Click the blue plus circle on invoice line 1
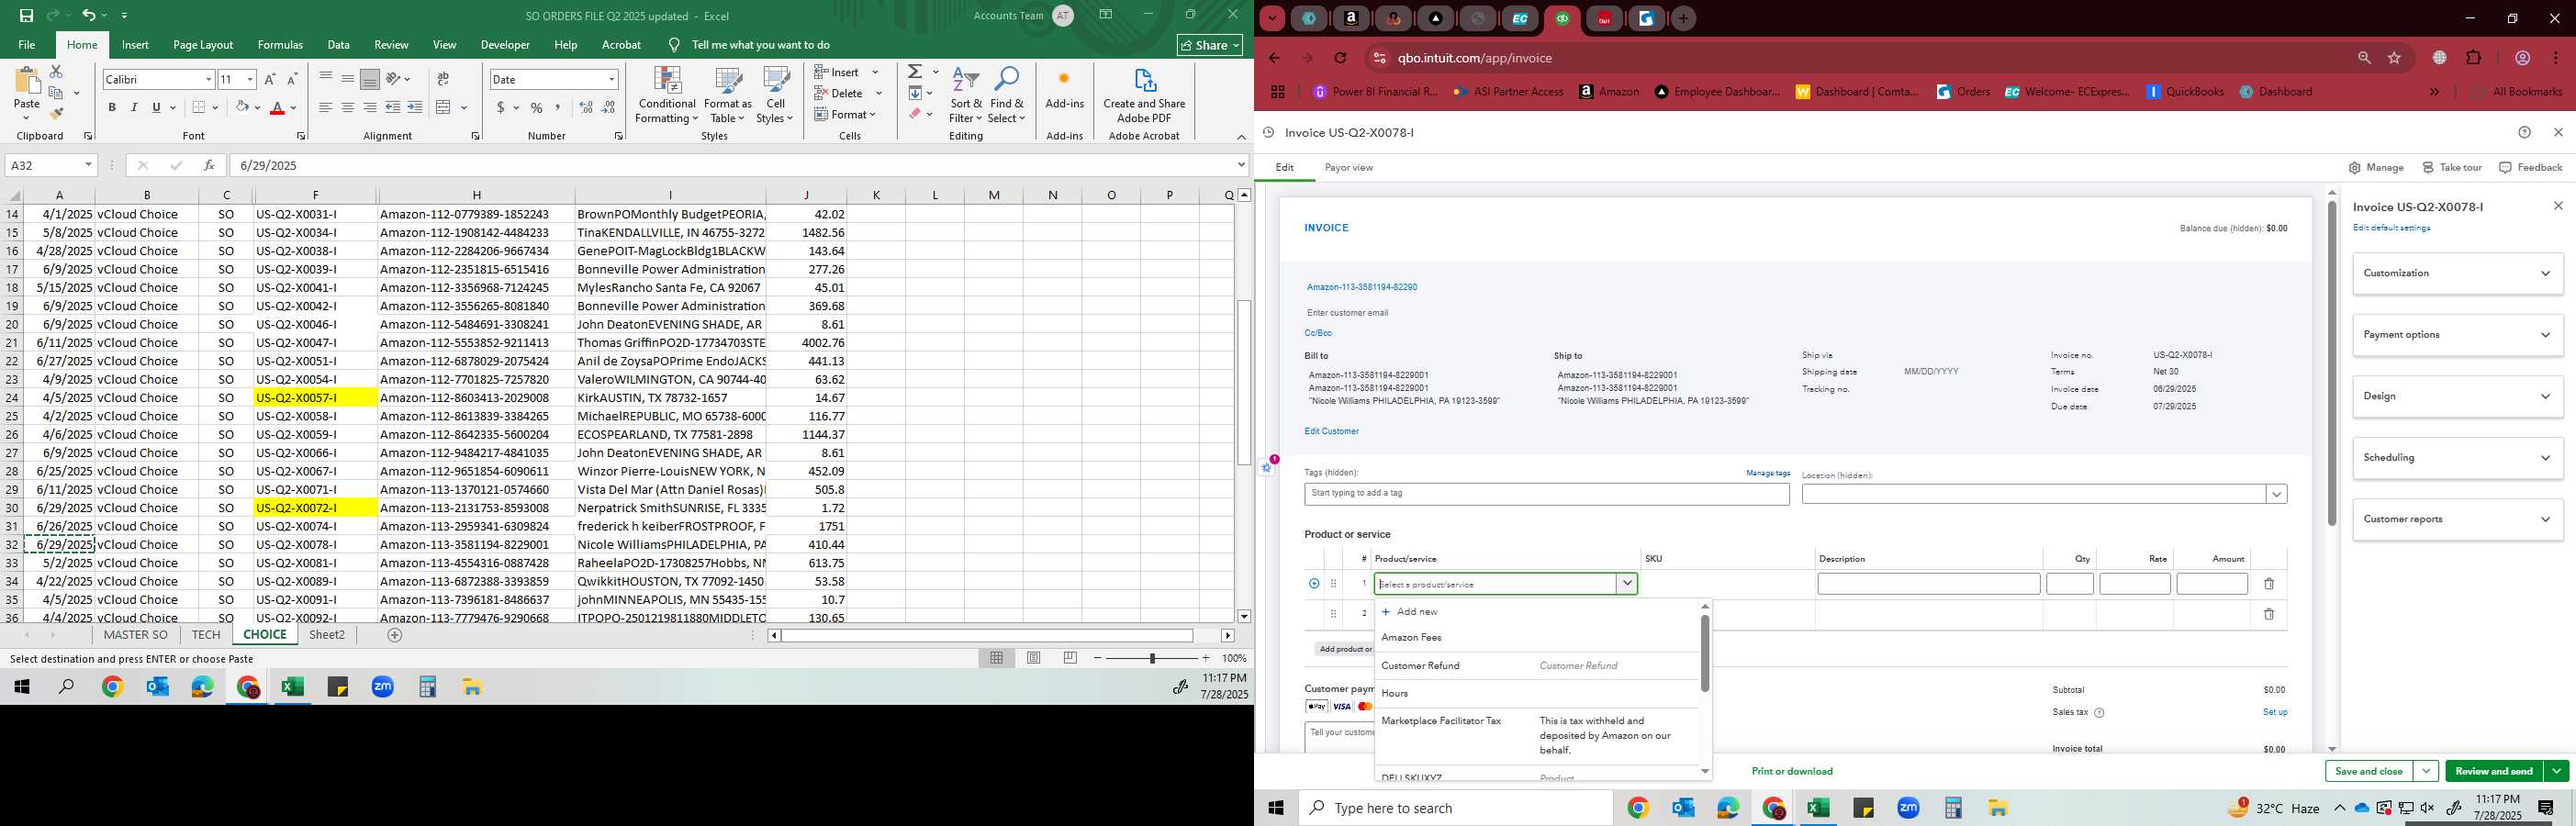 click(1314, 584)
